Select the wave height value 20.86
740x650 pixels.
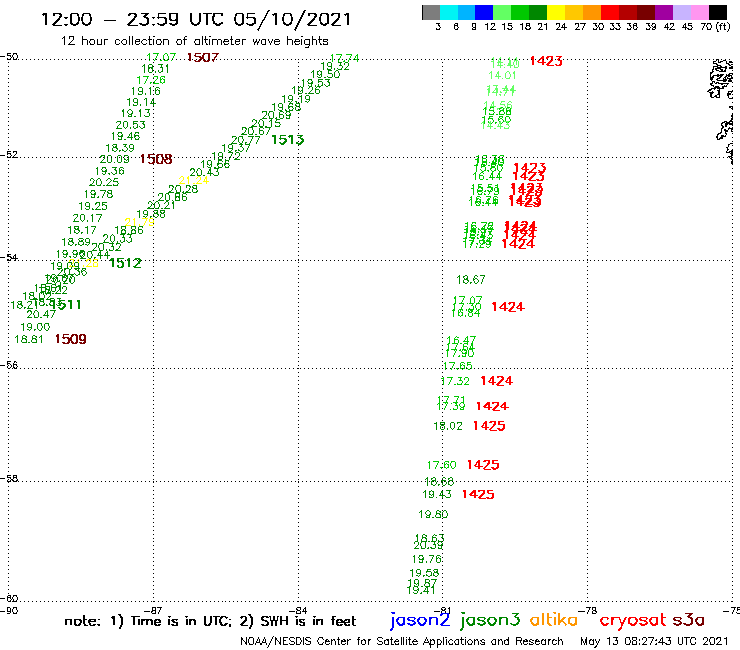coord(172,197)
